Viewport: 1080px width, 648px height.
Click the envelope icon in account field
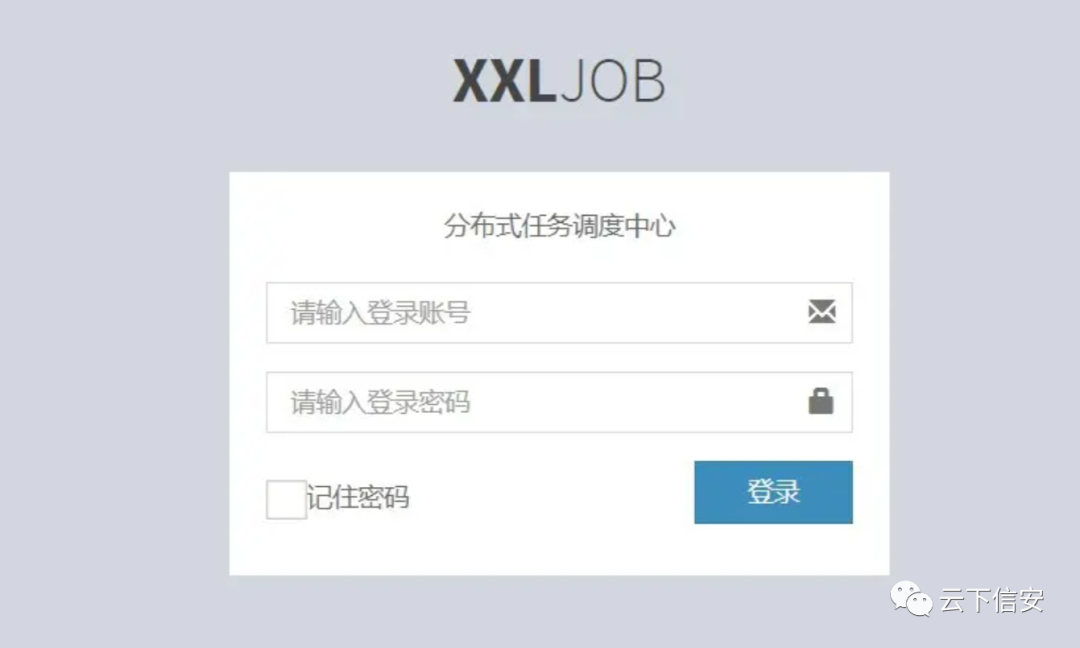822,312
